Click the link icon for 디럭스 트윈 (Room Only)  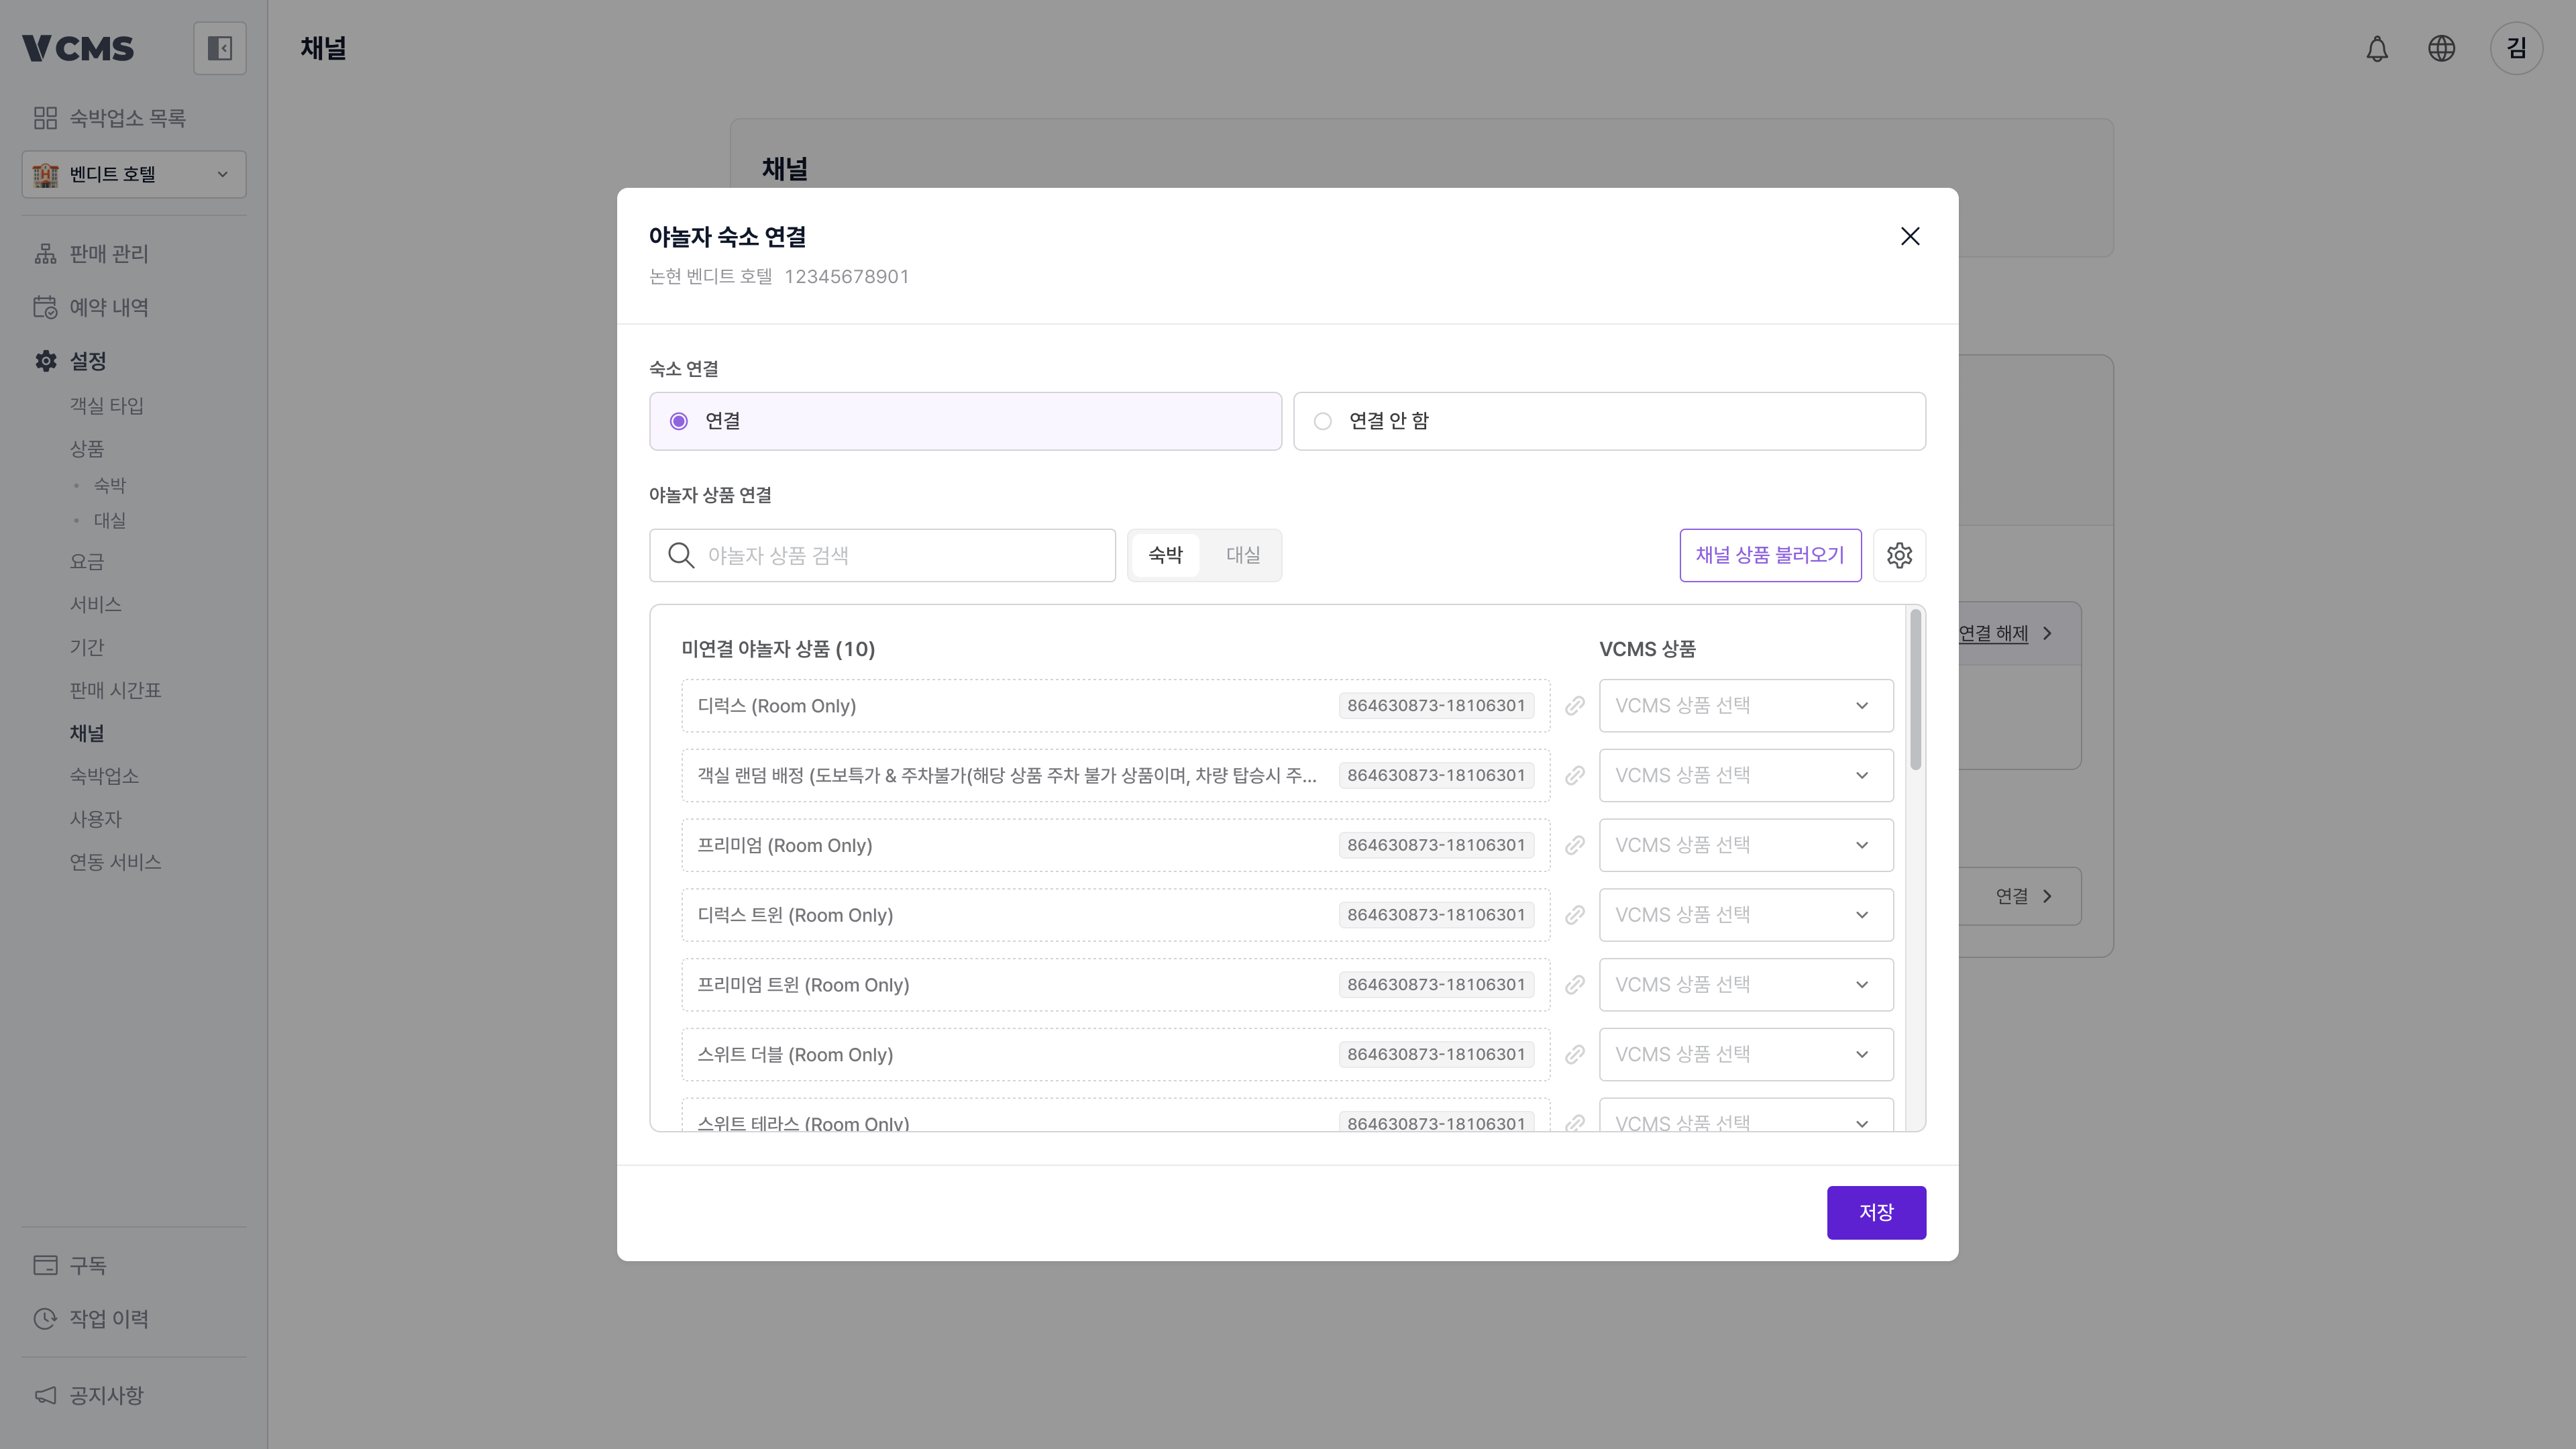coord(1575,915)
